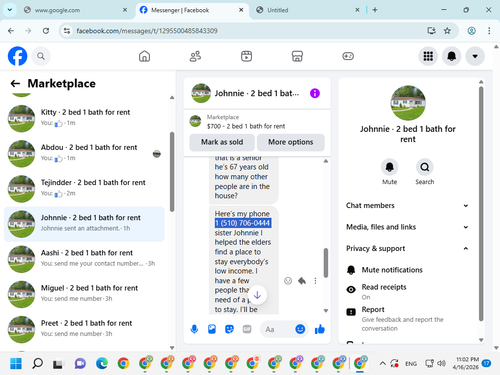This screenshot has width=500, height=375.
Task: Expand Chat members section
Action: [407, 206]
